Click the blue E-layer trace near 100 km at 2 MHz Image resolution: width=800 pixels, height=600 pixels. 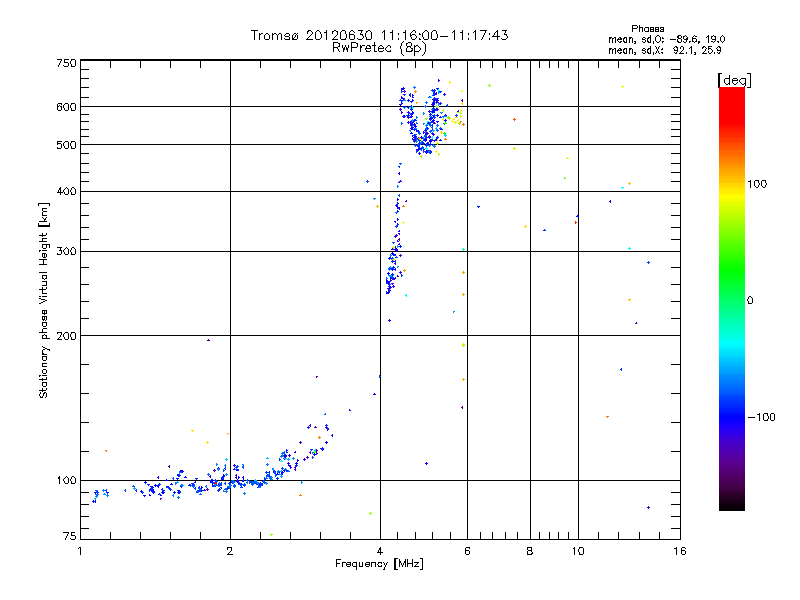(x=230, y=481)
